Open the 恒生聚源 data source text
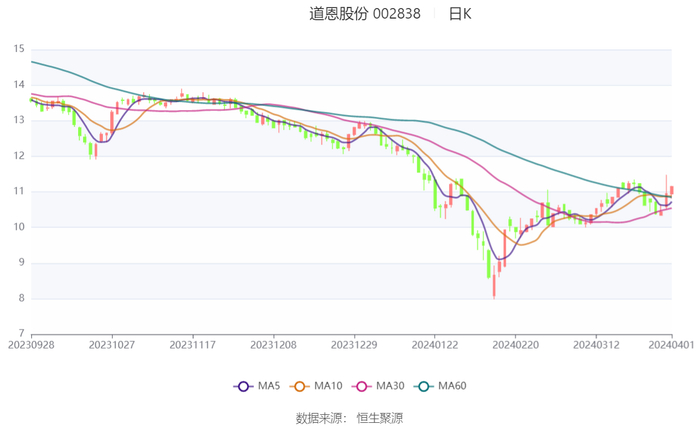 coord(380,416)
